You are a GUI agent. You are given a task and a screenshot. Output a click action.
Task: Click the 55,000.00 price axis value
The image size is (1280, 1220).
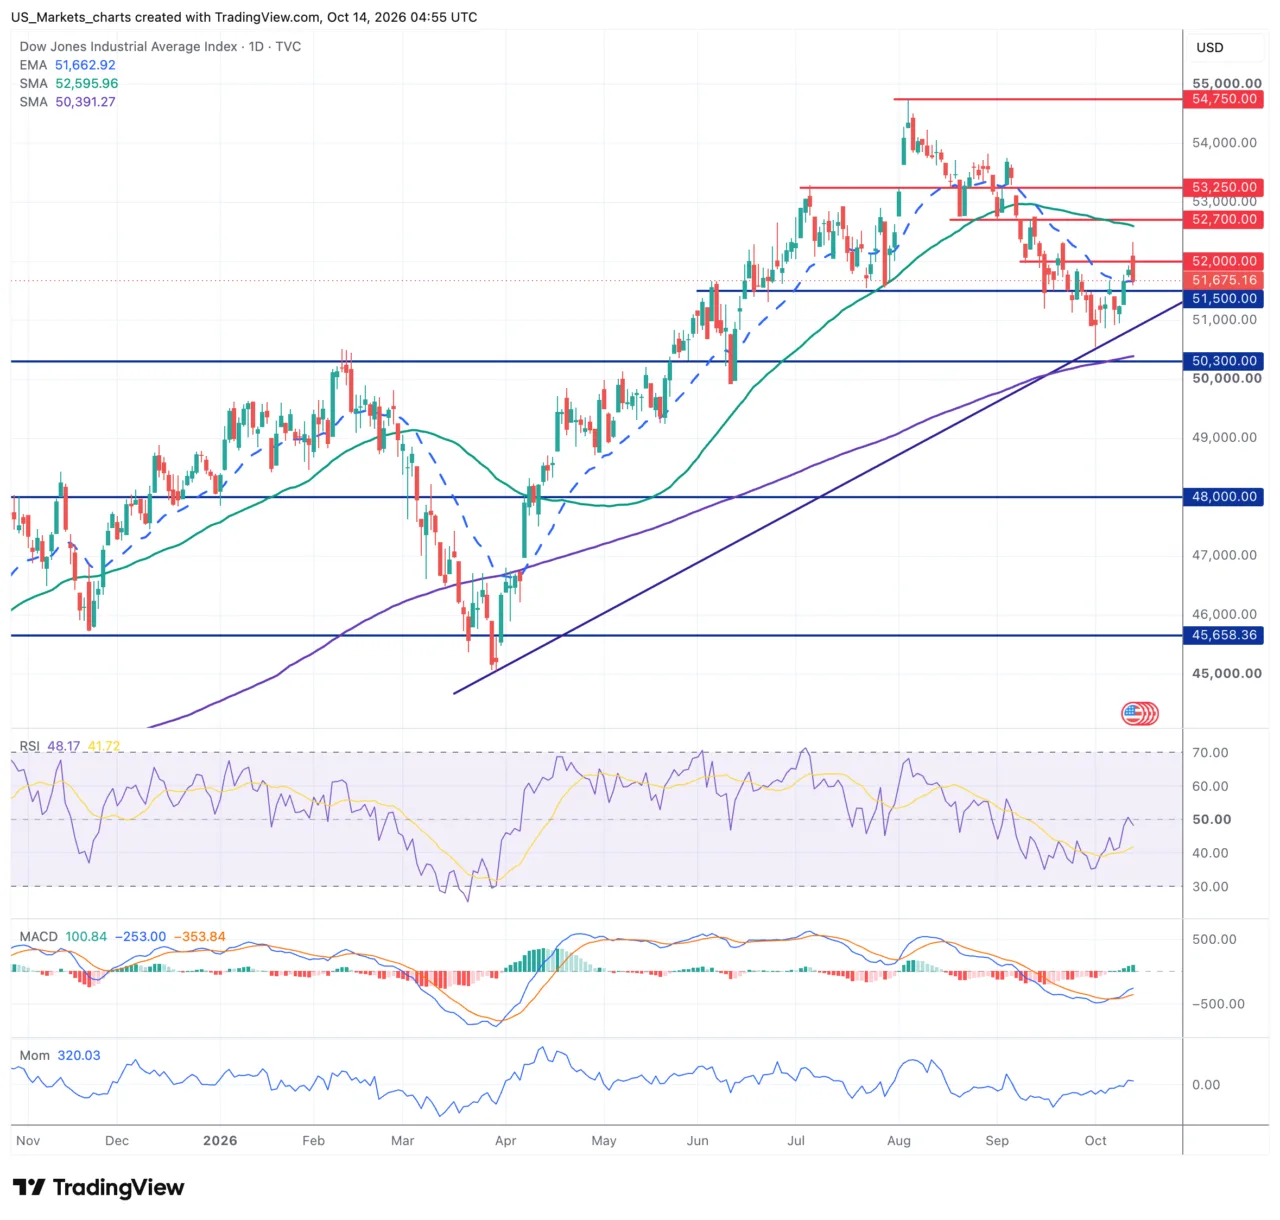[1226, 83]
